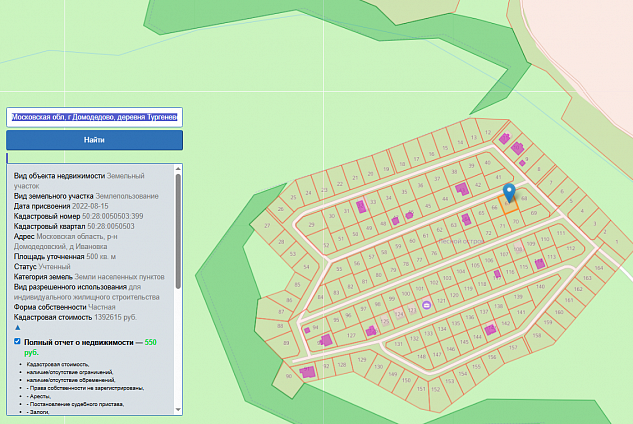
Task: Click the Лесной остров label on the map
Action: coord(461,241)
